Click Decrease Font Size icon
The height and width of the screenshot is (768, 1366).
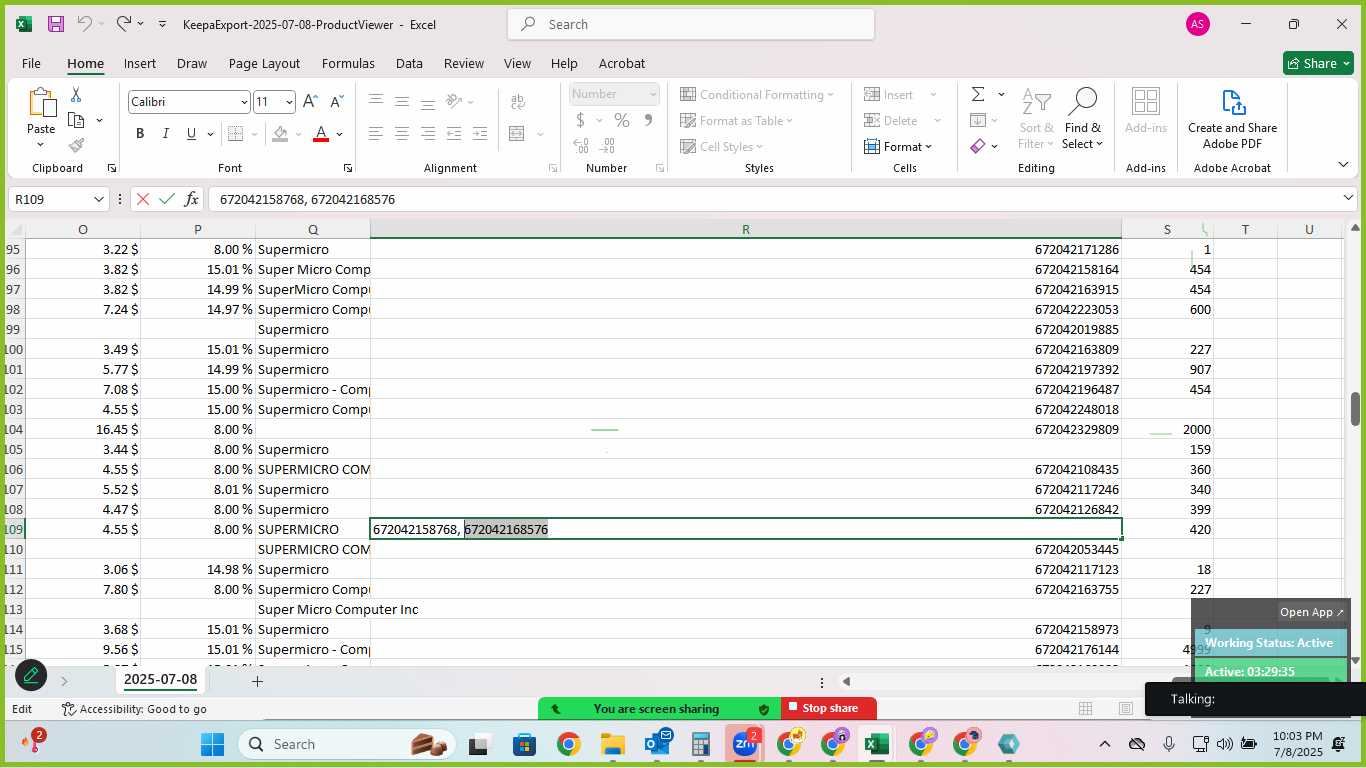pyautogui.click(x=336, y=102)
